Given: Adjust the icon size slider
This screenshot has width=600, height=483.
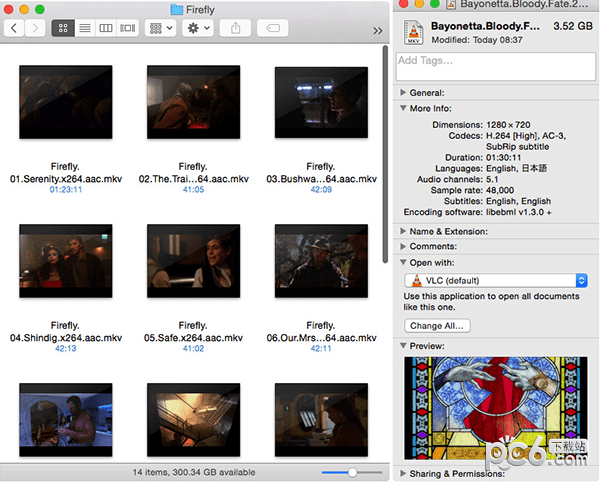Looking at the screenshot, I should click(352, 473).
